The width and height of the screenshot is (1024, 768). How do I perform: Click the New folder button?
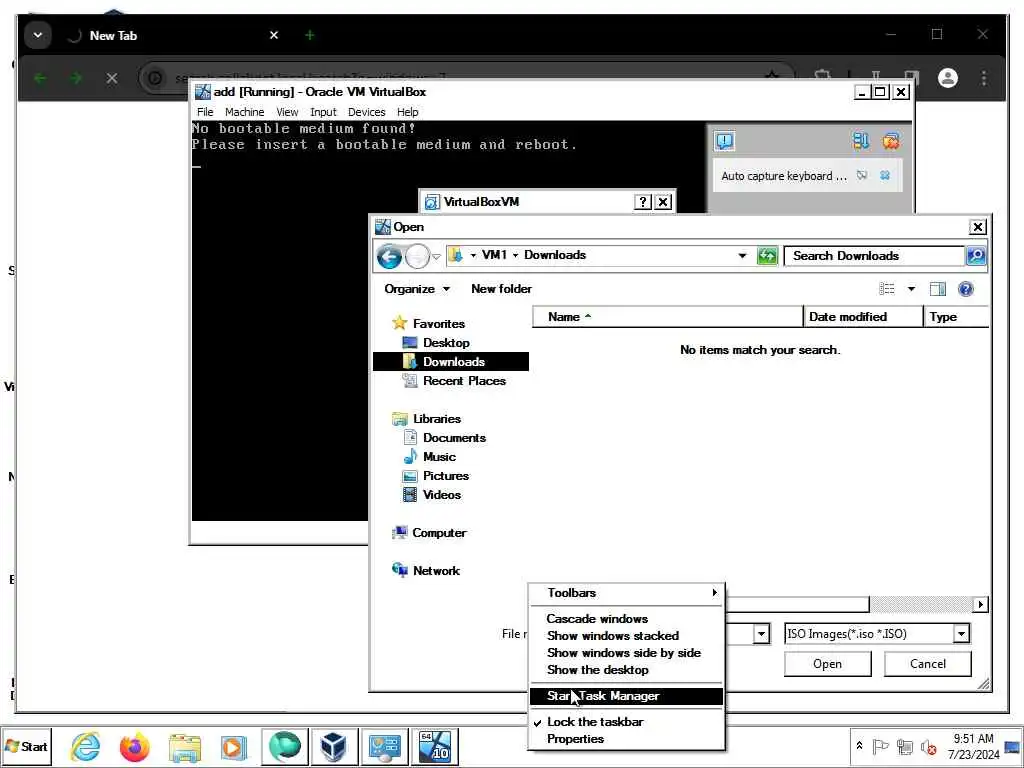[501, 289]
